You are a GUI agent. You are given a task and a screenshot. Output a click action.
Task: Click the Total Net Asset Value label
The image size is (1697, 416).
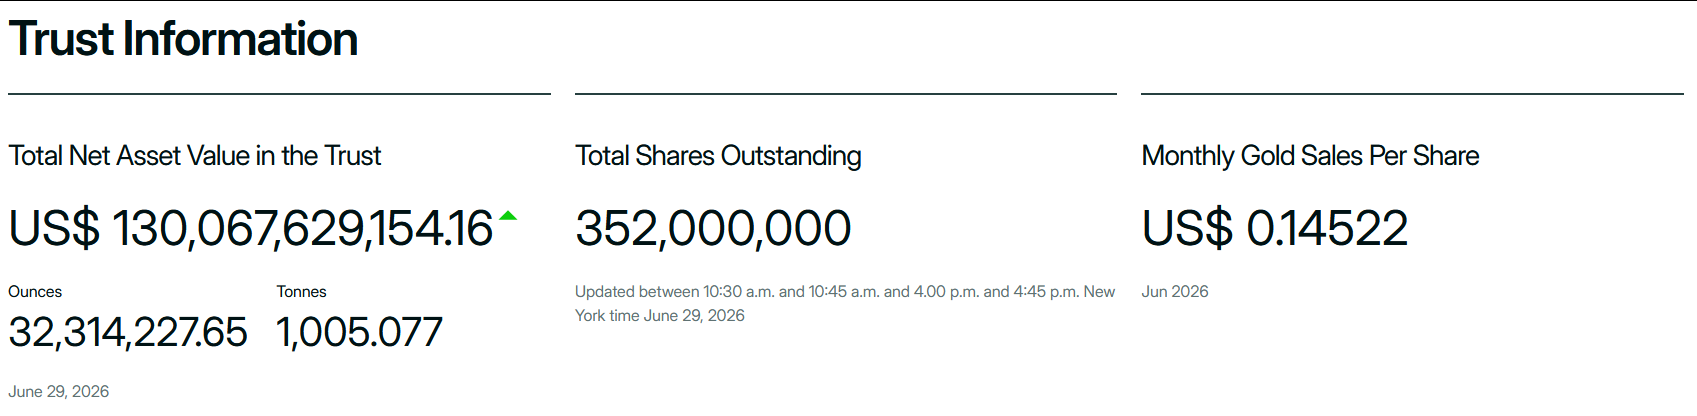point(195,156)
